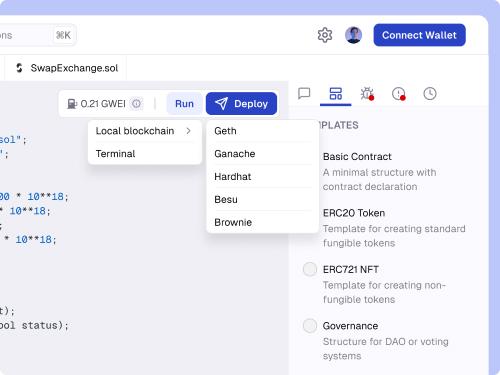Click the Connect Wallet button
The height and width of the screenshot is (375, 500).
tap(419, 35)
